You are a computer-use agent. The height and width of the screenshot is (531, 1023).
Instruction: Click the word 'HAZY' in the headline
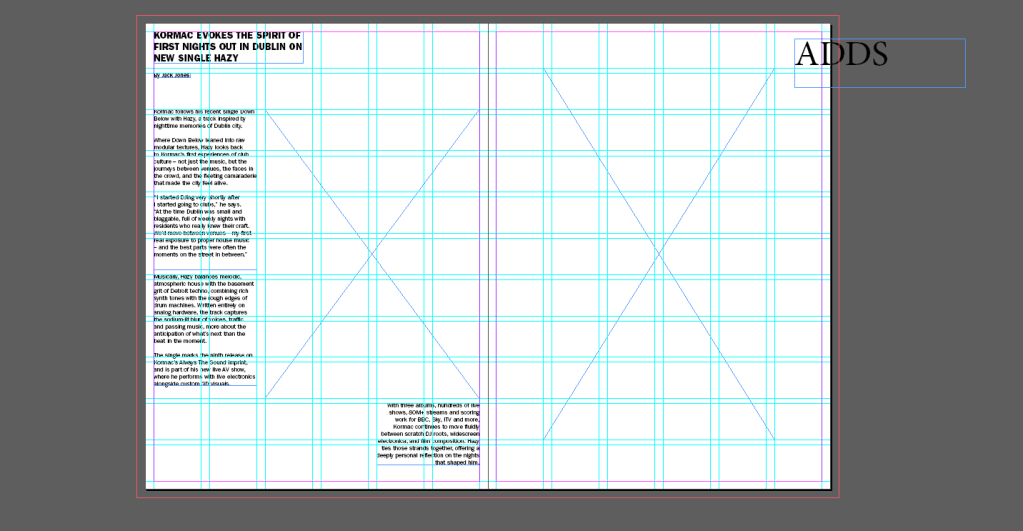pos(225,58)
